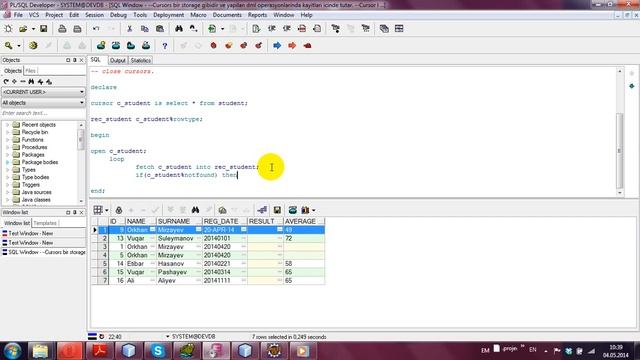Click the lock icon in result grid toolbar
640x360 pixels.
119,210
